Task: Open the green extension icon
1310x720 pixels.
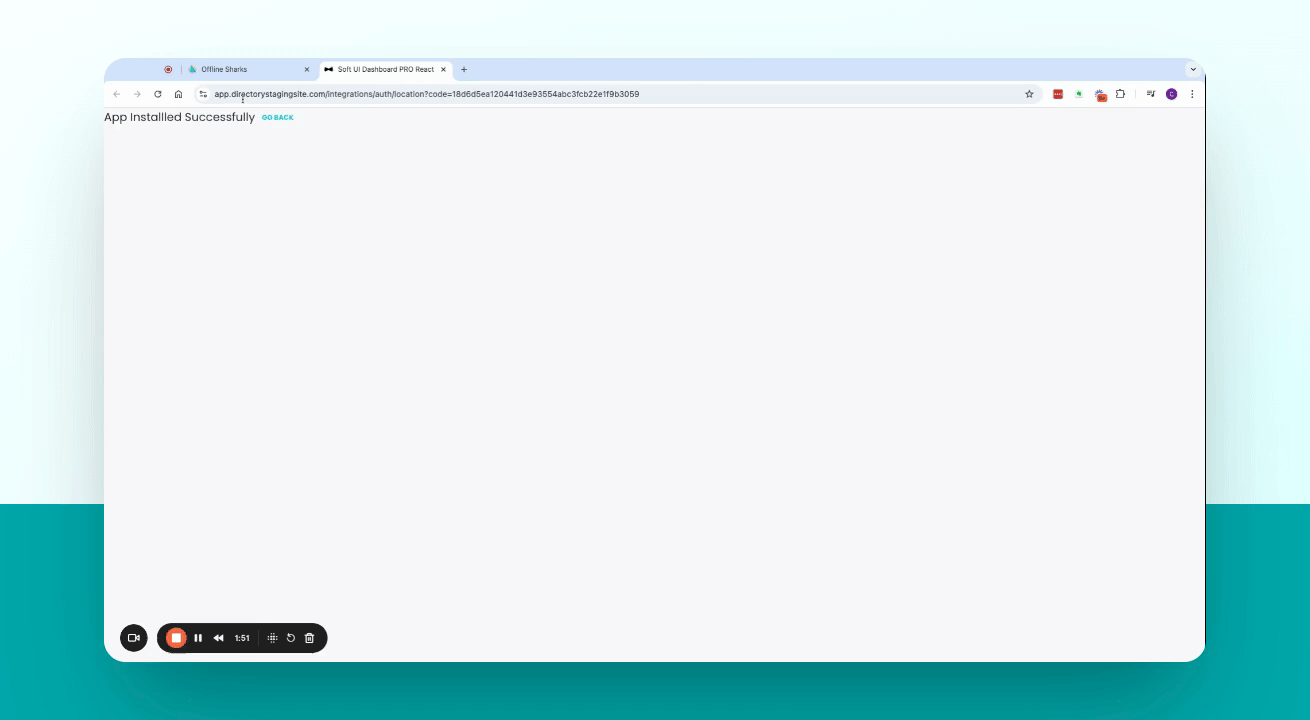Action: [x=1079, y=94]
